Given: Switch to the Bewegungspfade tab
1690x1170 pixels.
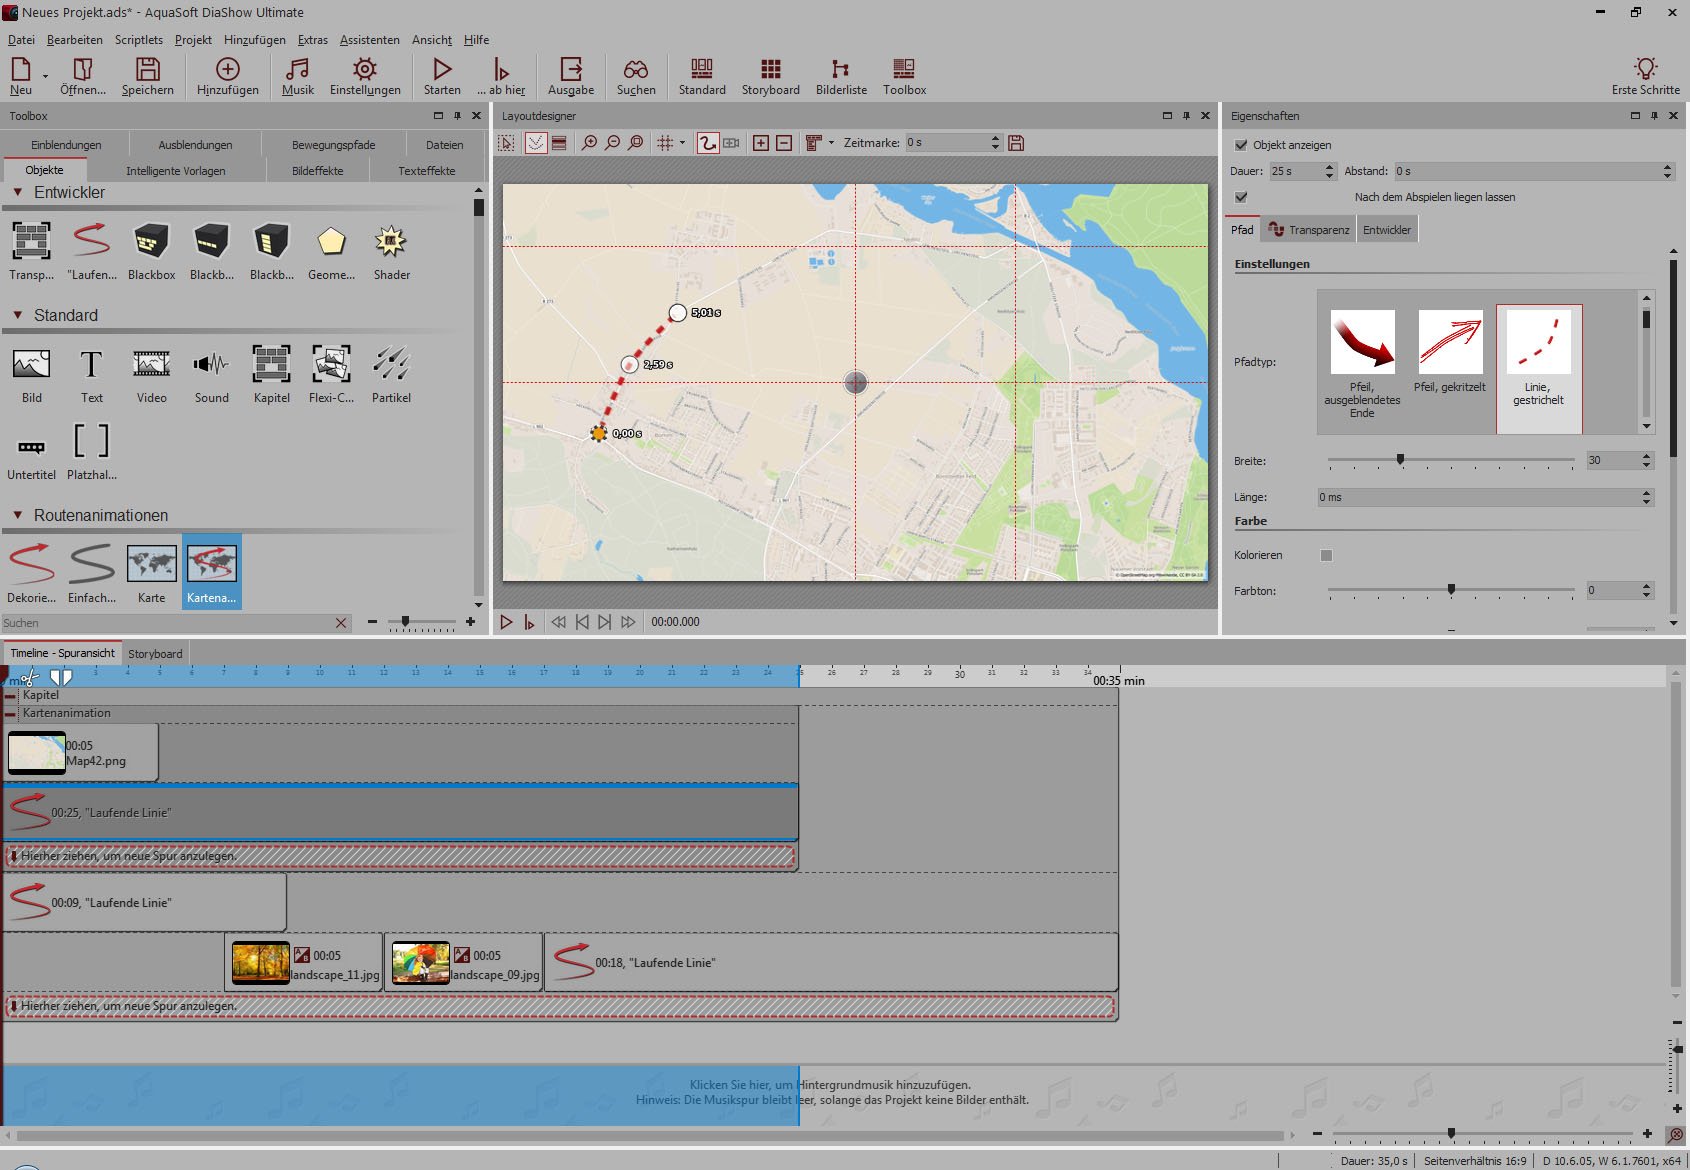Looking at the screenshot, I should tap(333, 145).
